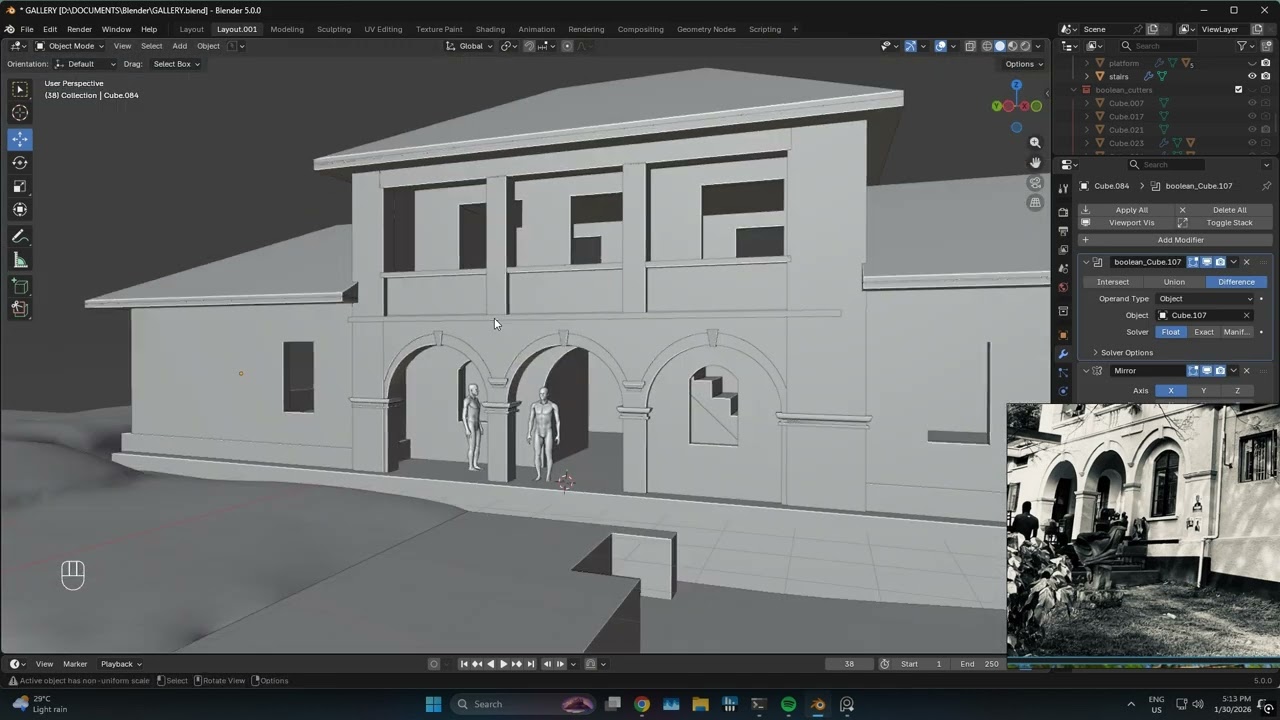Pin the Cube.084 properties panel
The height and width of the screenshot is (720, 1280).
(x=1266, y=186)
